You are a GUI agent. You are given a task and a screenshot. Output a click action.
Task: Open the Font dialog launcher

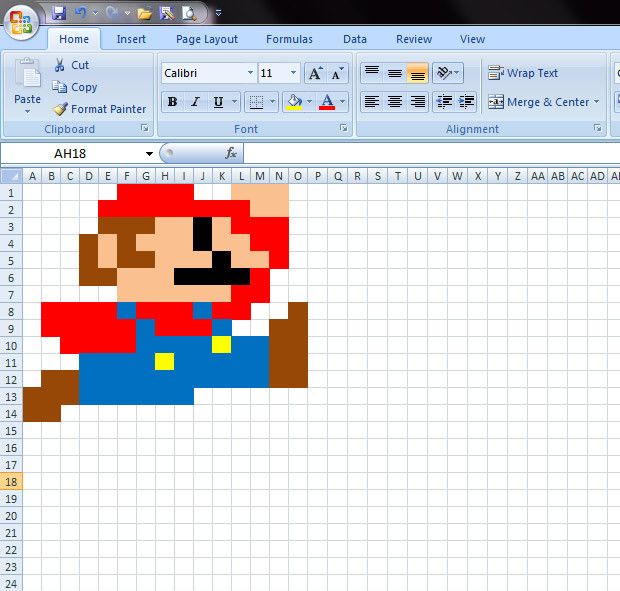[344, 128]
